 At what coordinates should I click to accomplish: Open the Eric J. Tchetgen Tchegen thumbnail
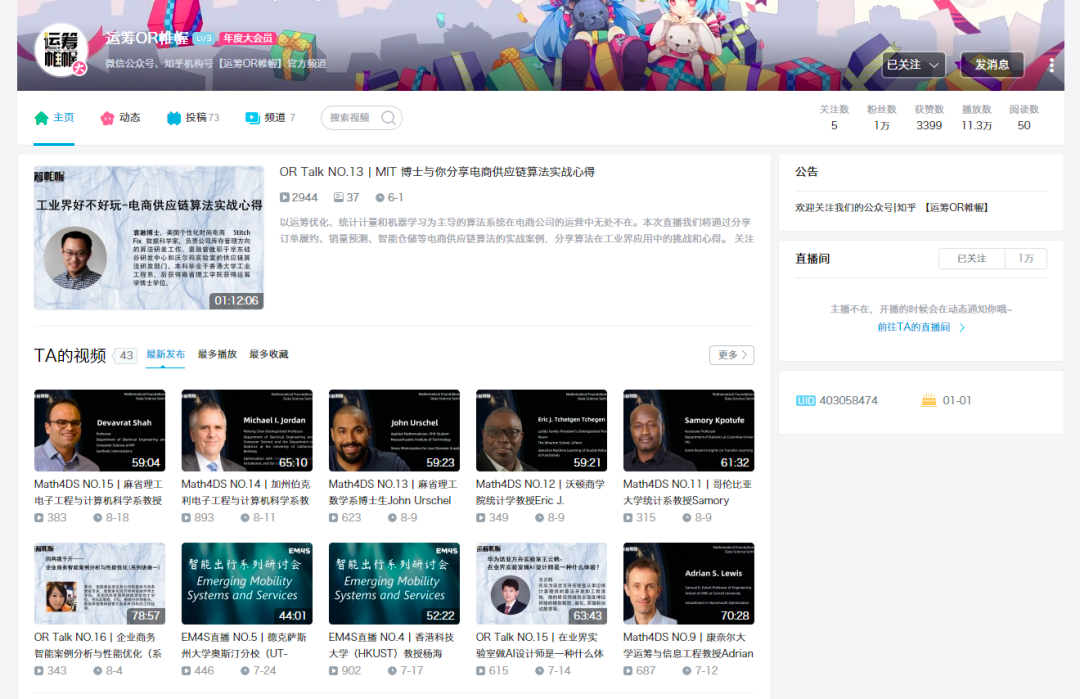click(541, 430)
